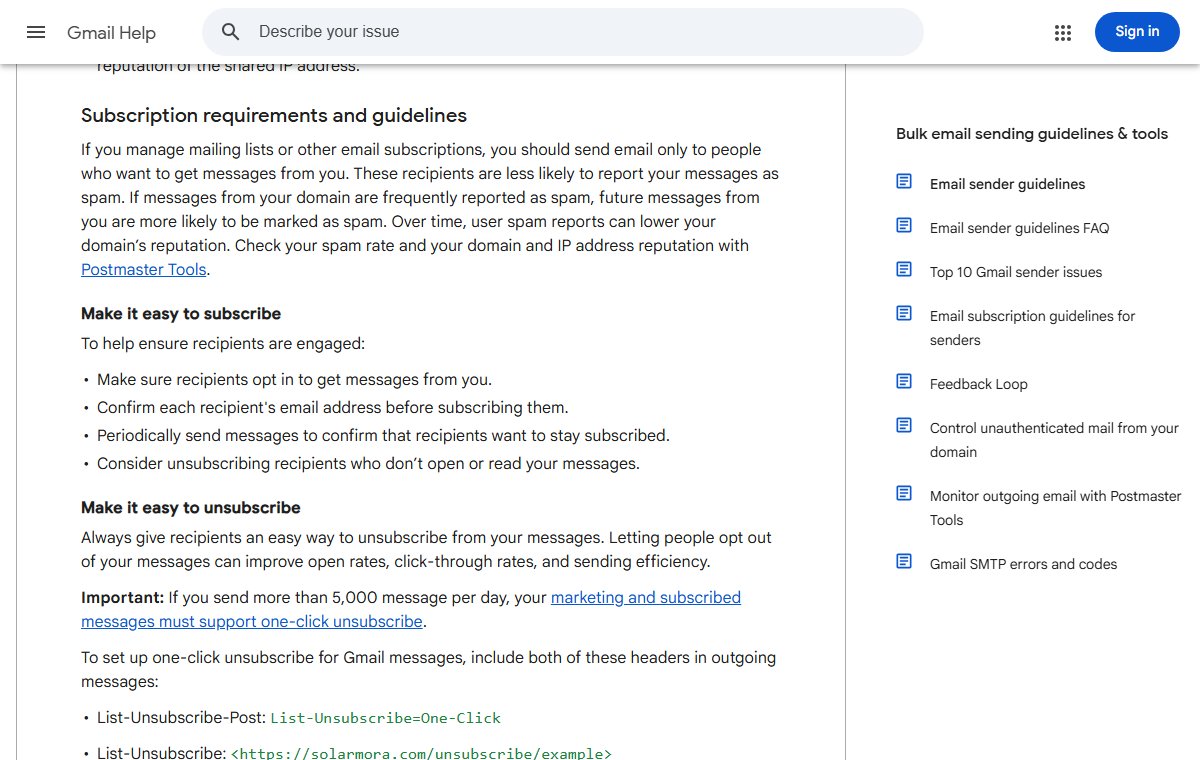Open Email sender guidelines FAQ
This screenshot has width=1200, height=760.
[1019, 228]
